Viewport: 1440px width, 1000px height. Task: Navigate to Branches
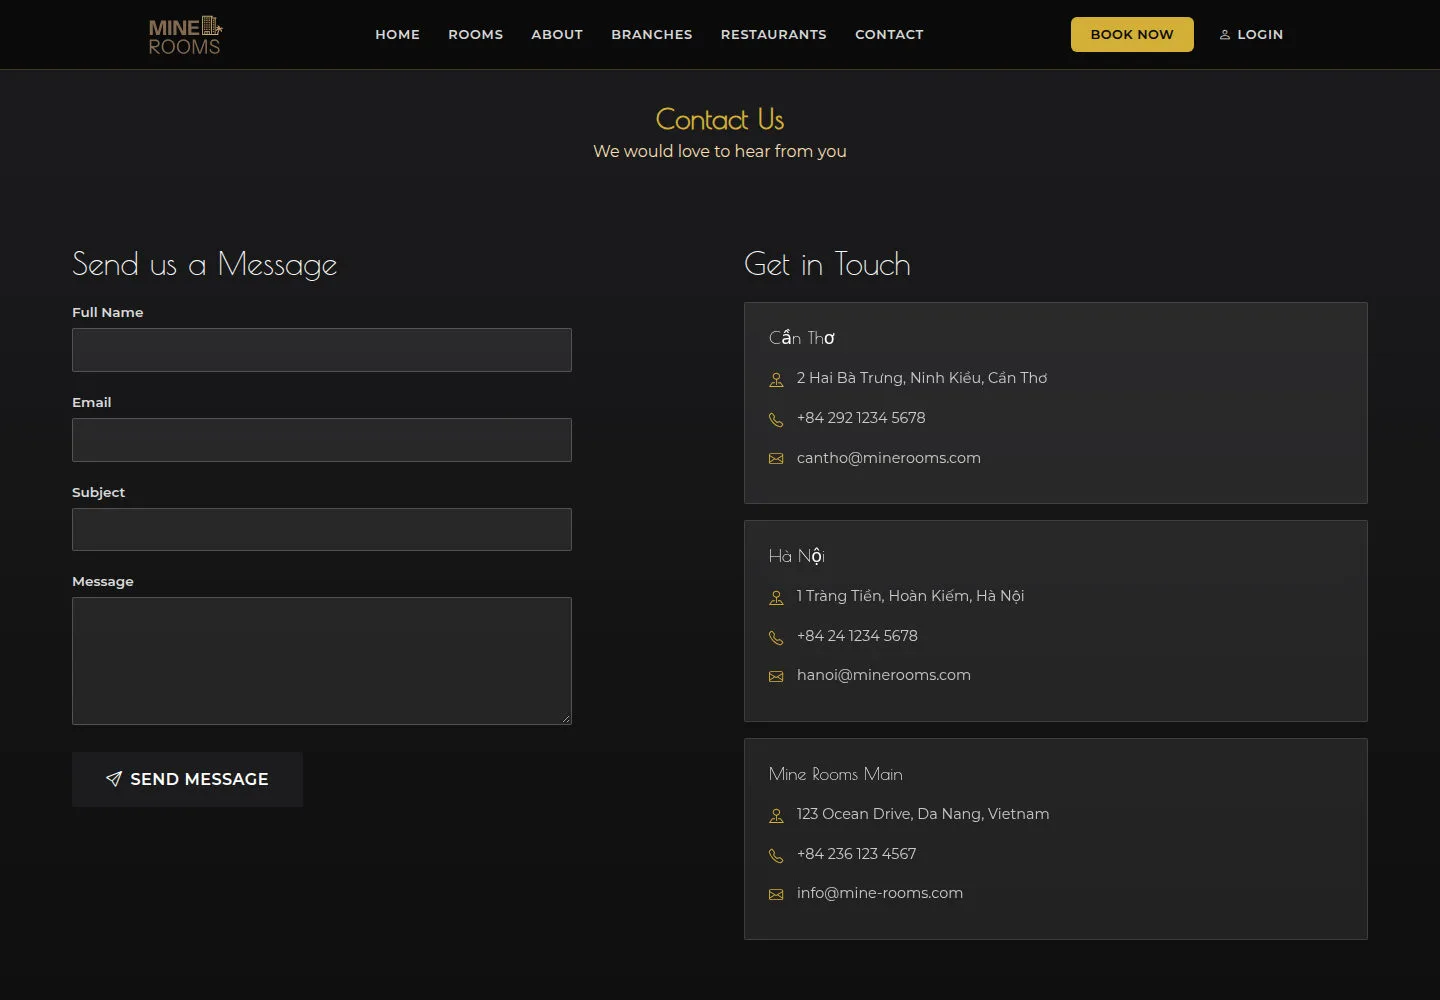pos(652,34)
